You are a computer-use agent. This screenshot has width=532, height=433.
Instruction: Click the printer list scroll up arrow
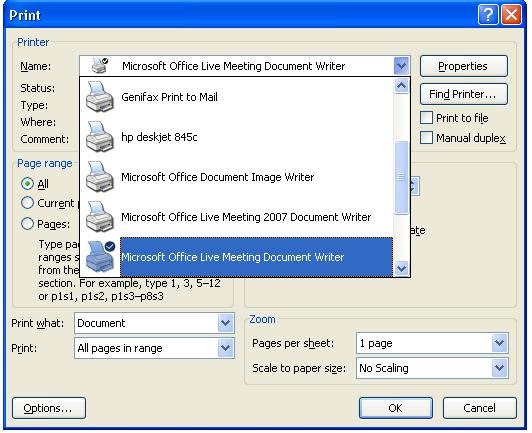(x=401, y=86)
